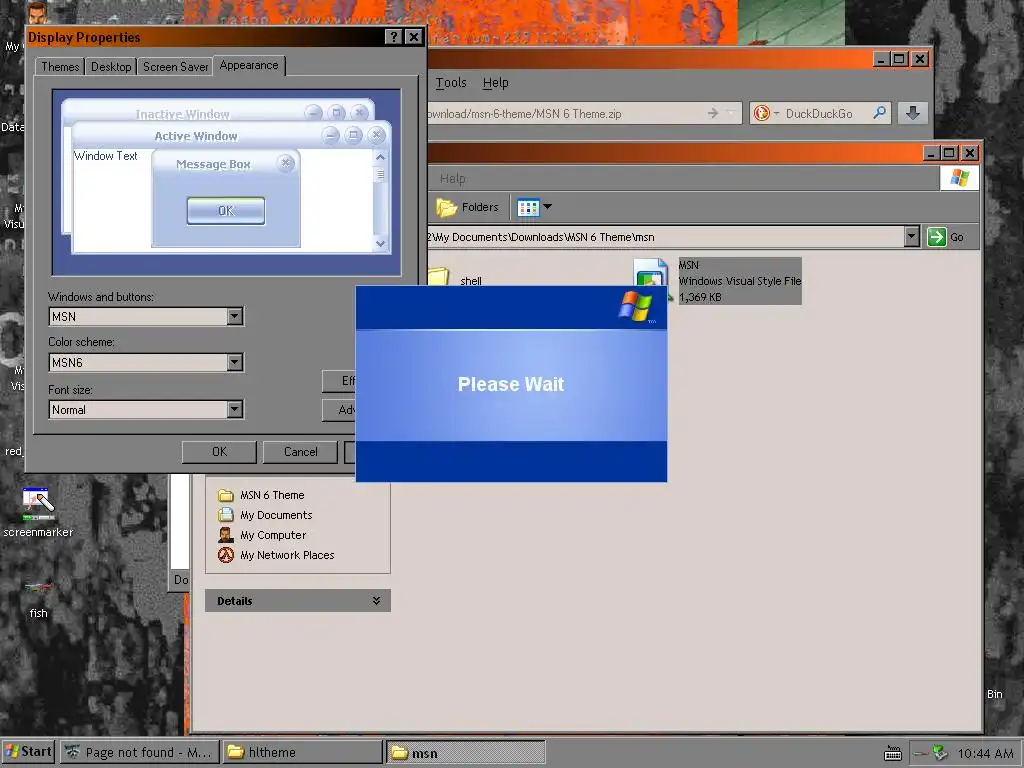Click OK in Display Properties dialog
The width and height of the screenshot is (1024, 768).
click(219, 452)
